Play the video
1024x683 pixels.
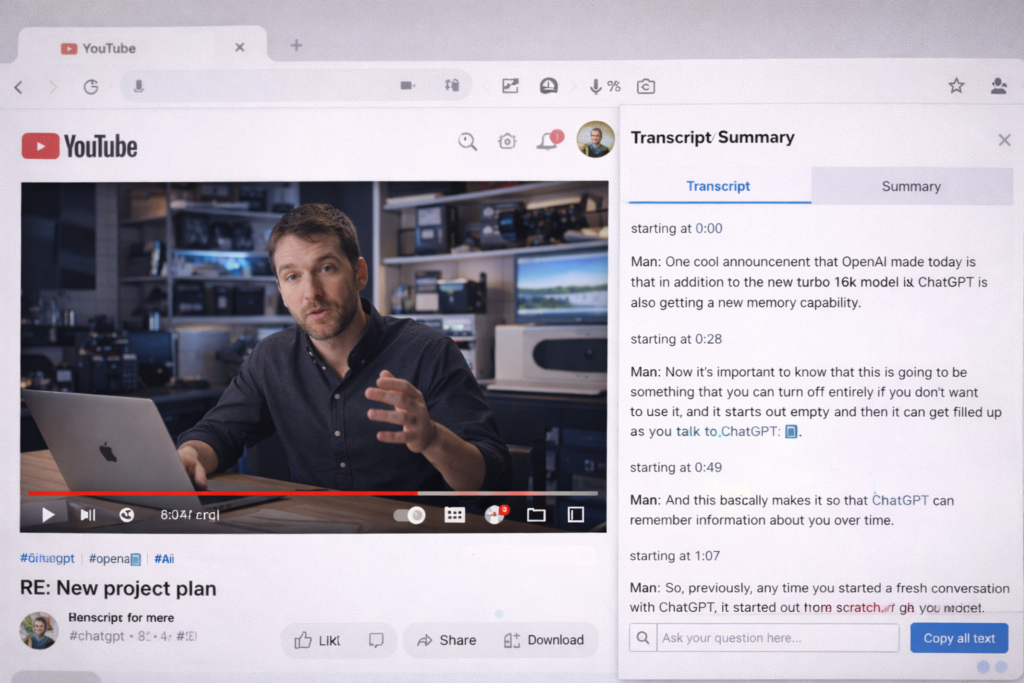[x=48, y=514]
